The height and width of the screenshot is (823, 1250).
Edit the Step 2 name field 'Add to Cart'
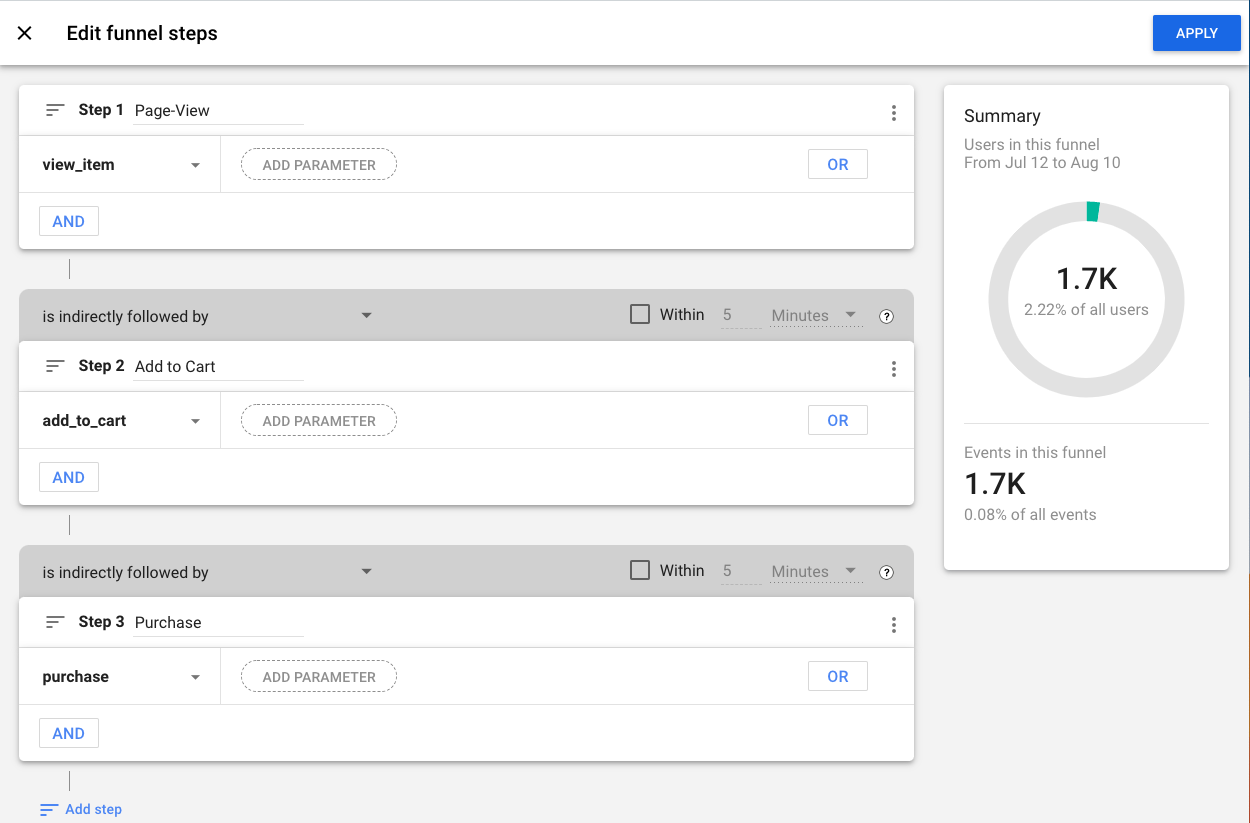point(217,366)
